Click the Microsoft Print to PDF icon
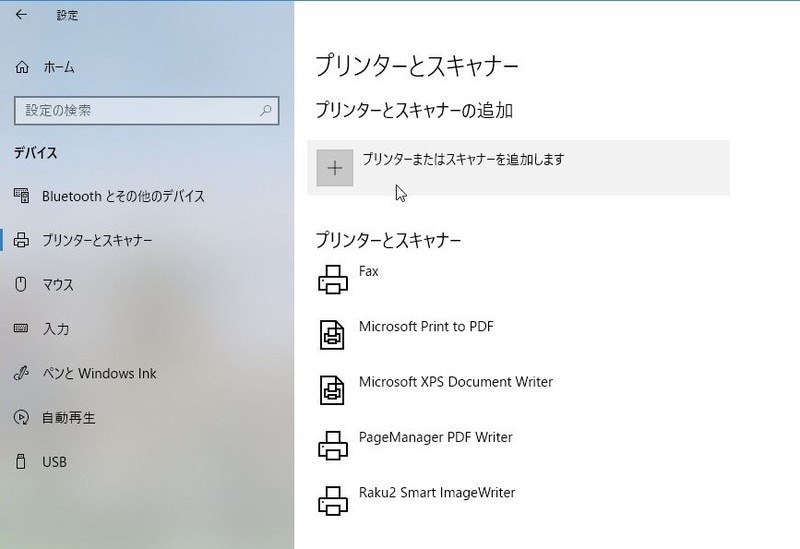This screenshot has width=800, height=549. pyautogui.click(x=332, y=335)
